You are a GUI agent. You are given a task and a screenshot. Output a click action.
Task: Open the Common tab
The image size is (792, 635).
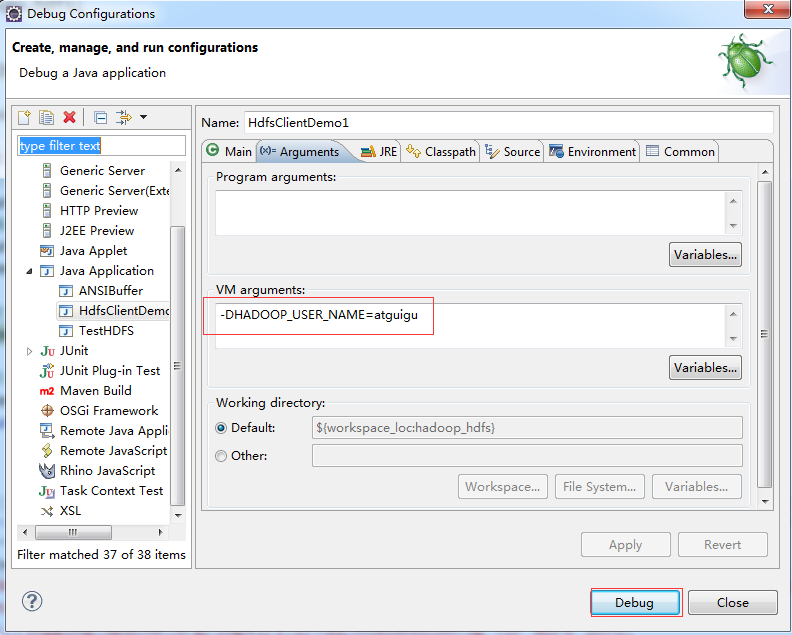[680, 152]
